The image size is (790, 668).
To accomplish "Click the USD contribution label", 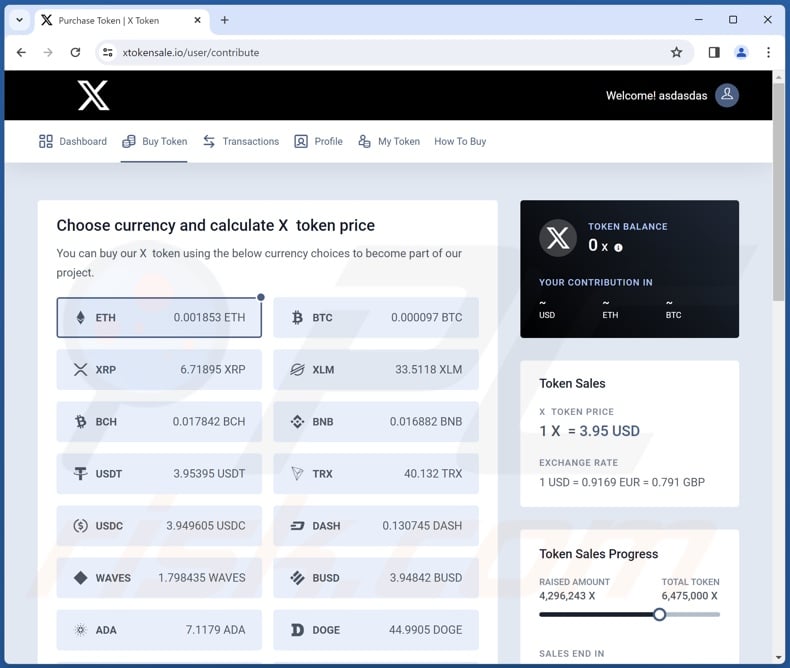I will (547, 315).
